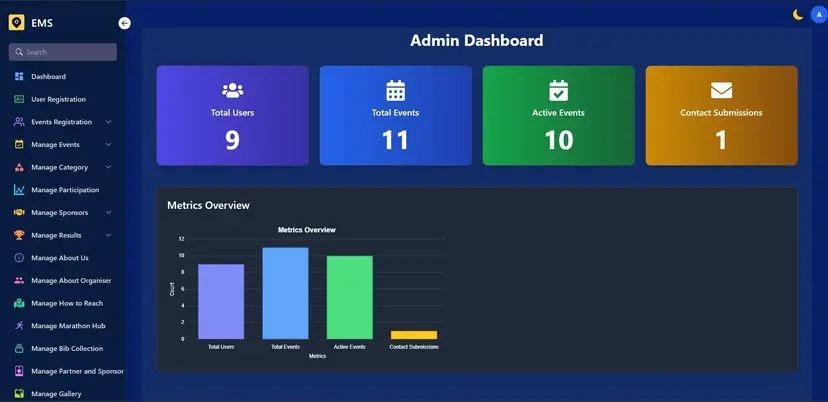The image size is (828, 402).
Task: Click the 'Admin Dashboard' heading
Action: click(477, 41)
